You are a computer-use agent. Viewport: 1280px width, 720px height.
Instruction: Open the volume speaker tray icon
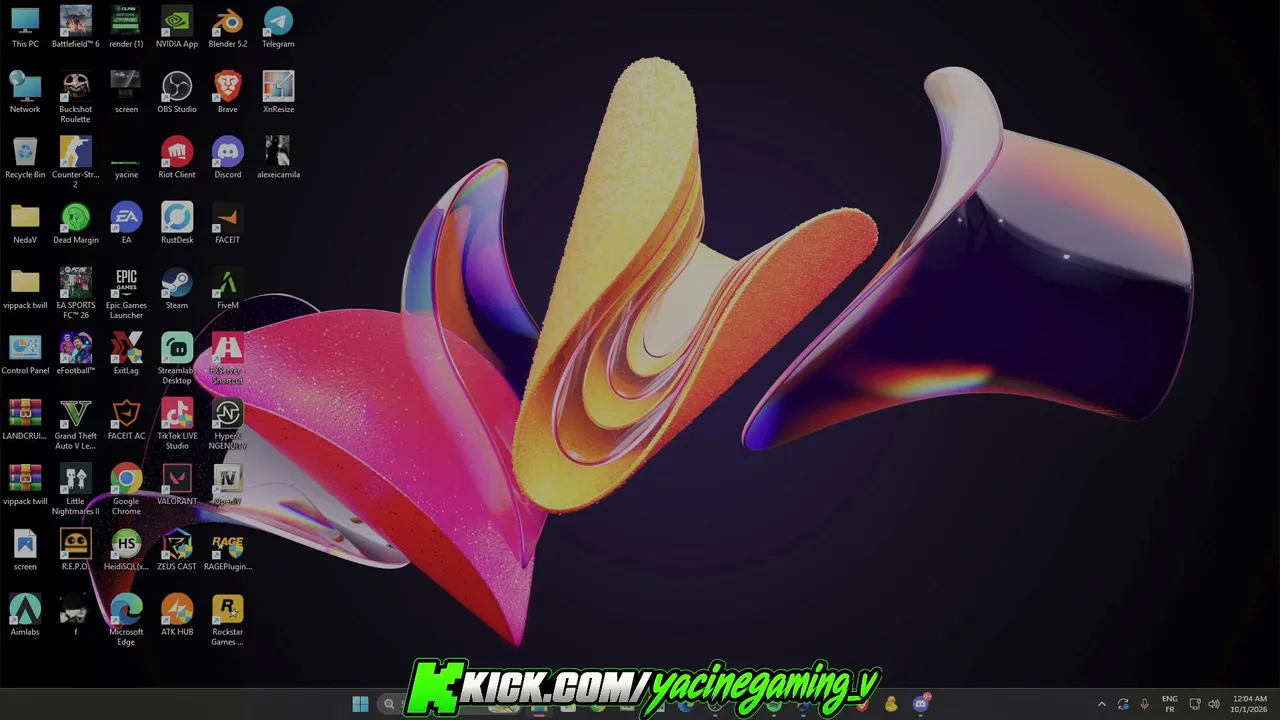[x=1214, y=704]
